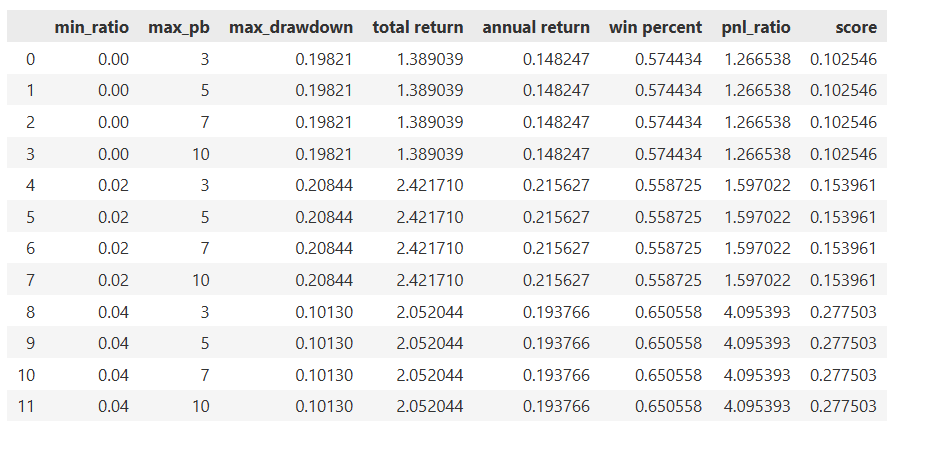
Task: Click row index 0 label
Action: 29,59
